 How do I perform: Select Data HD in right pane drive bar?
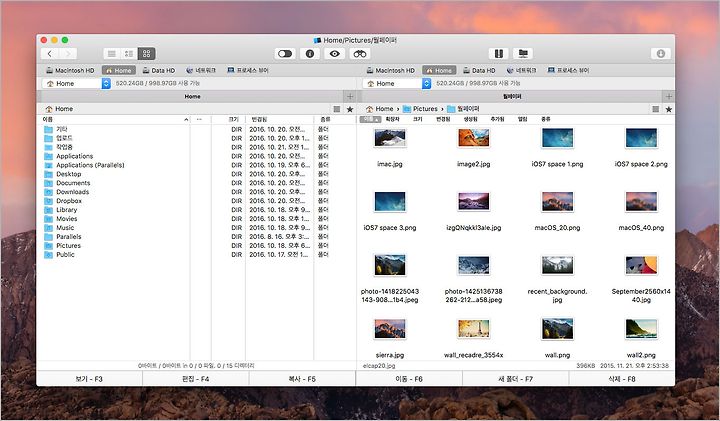479,70
